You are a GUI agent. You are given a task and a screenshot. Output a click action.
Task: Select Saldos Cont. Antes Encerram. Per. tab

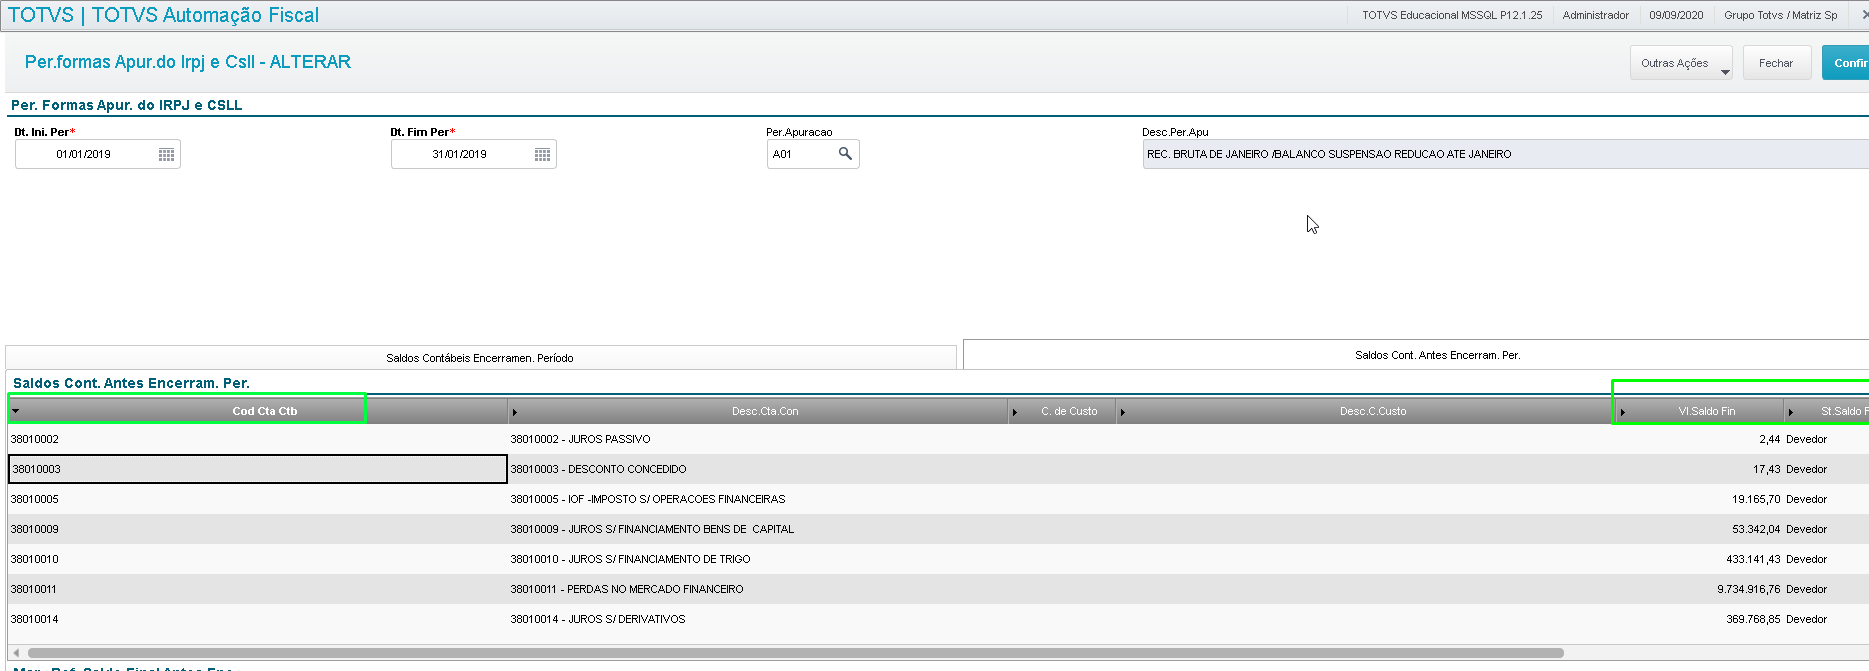pos(1416,355)
